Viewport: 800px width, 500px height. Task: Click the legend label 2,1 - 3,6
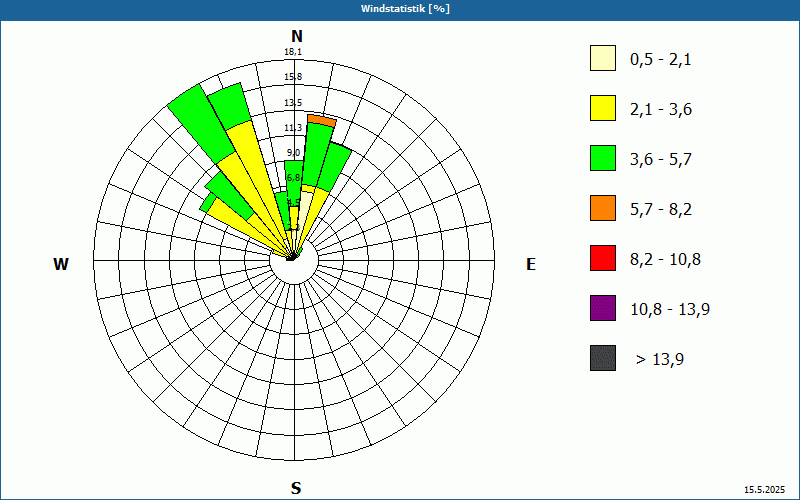click(x=661, y=110)
